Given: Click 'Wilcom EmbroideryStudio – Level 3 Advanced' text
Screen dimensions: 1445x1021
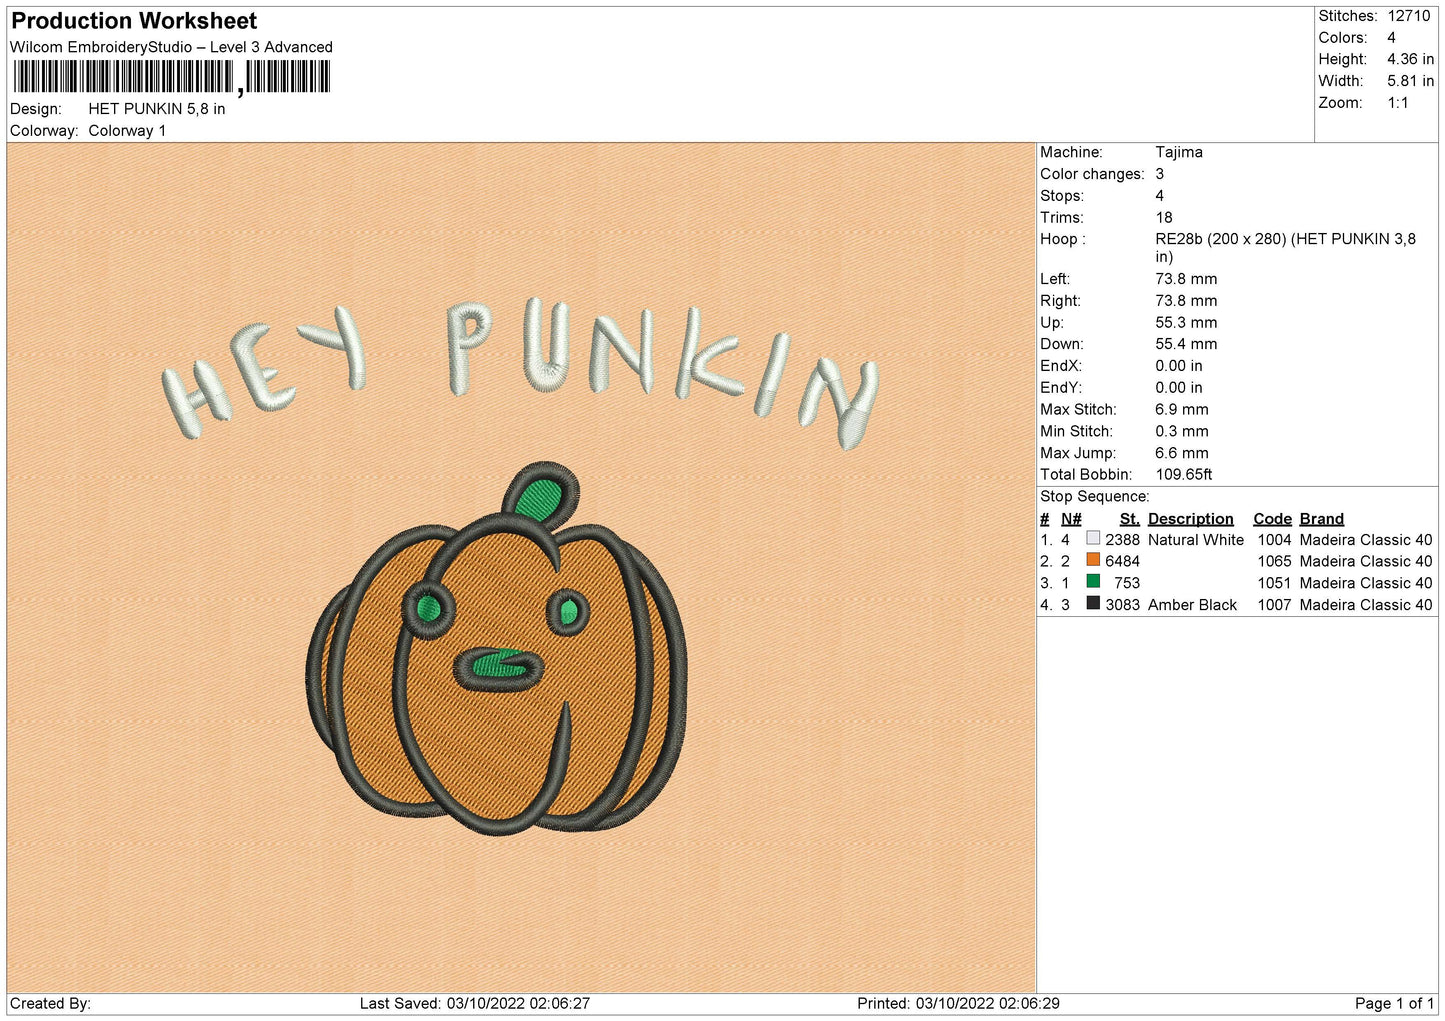Looking at the screenshot, I should coord(171,47).
